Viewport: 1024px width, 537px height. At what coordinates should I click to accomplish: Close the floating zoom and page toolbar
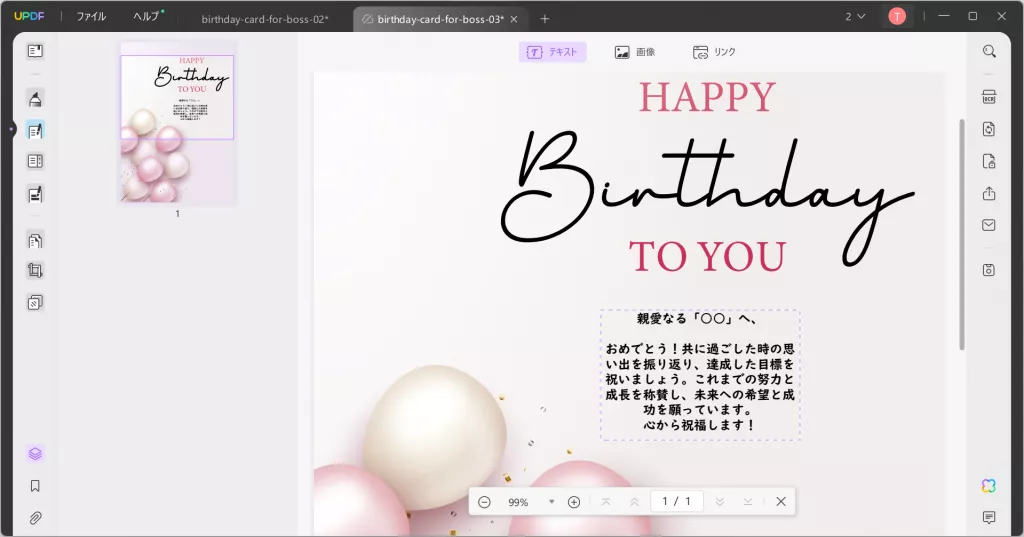(x=781, y=502)
